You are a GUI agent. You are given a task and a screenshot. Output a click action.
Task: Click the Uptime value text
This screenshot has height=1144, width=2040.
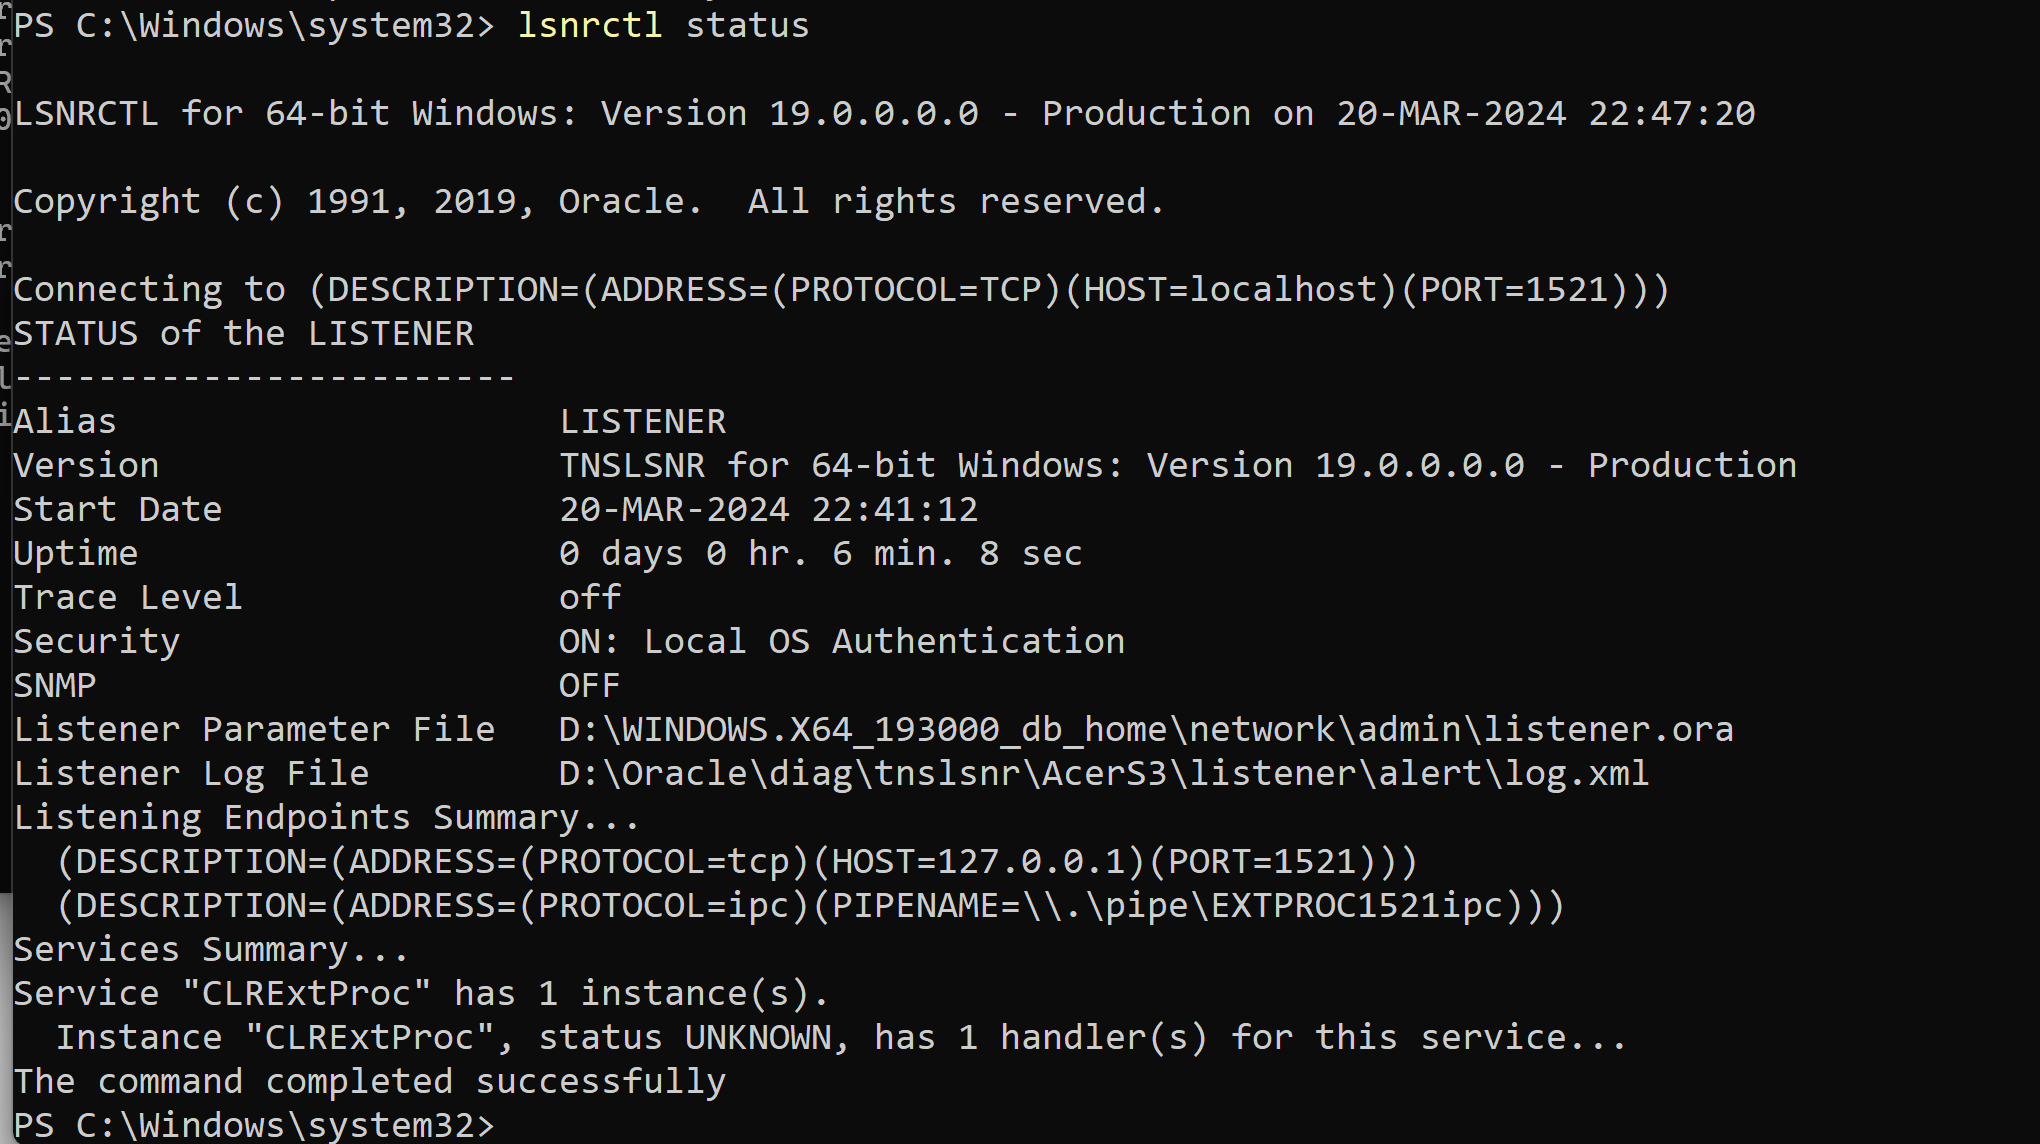tap(820, 554)
